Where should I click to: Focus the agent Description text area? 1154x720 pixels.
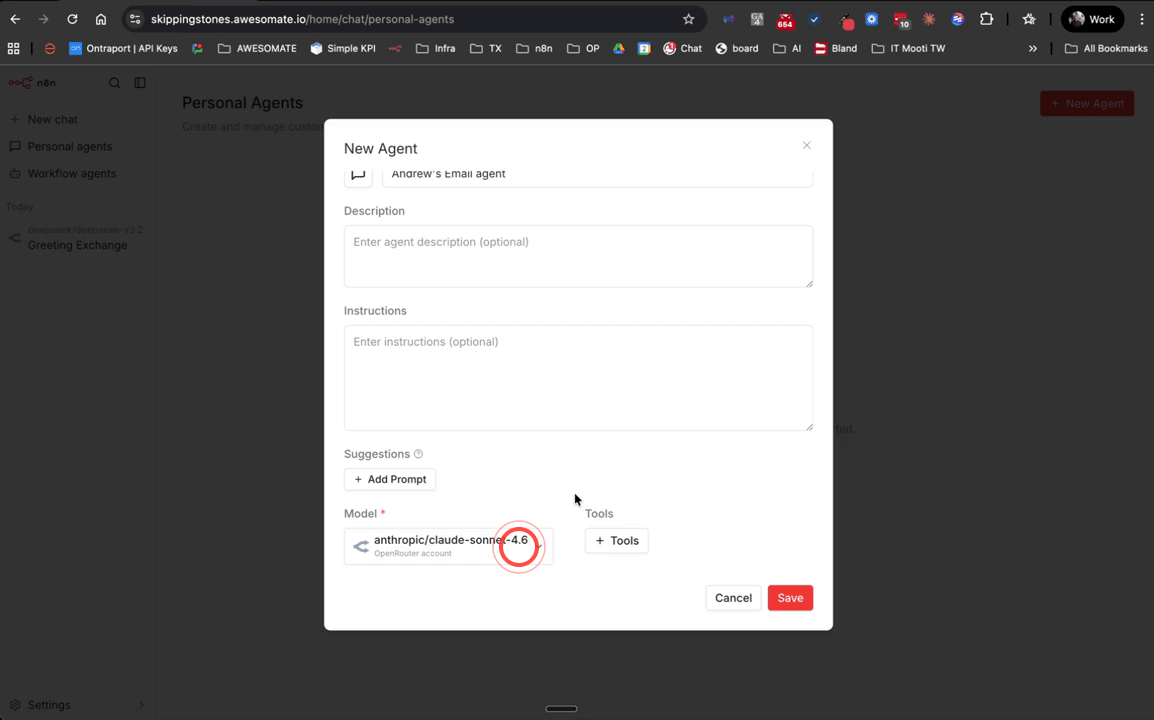(x=578, y=256)
